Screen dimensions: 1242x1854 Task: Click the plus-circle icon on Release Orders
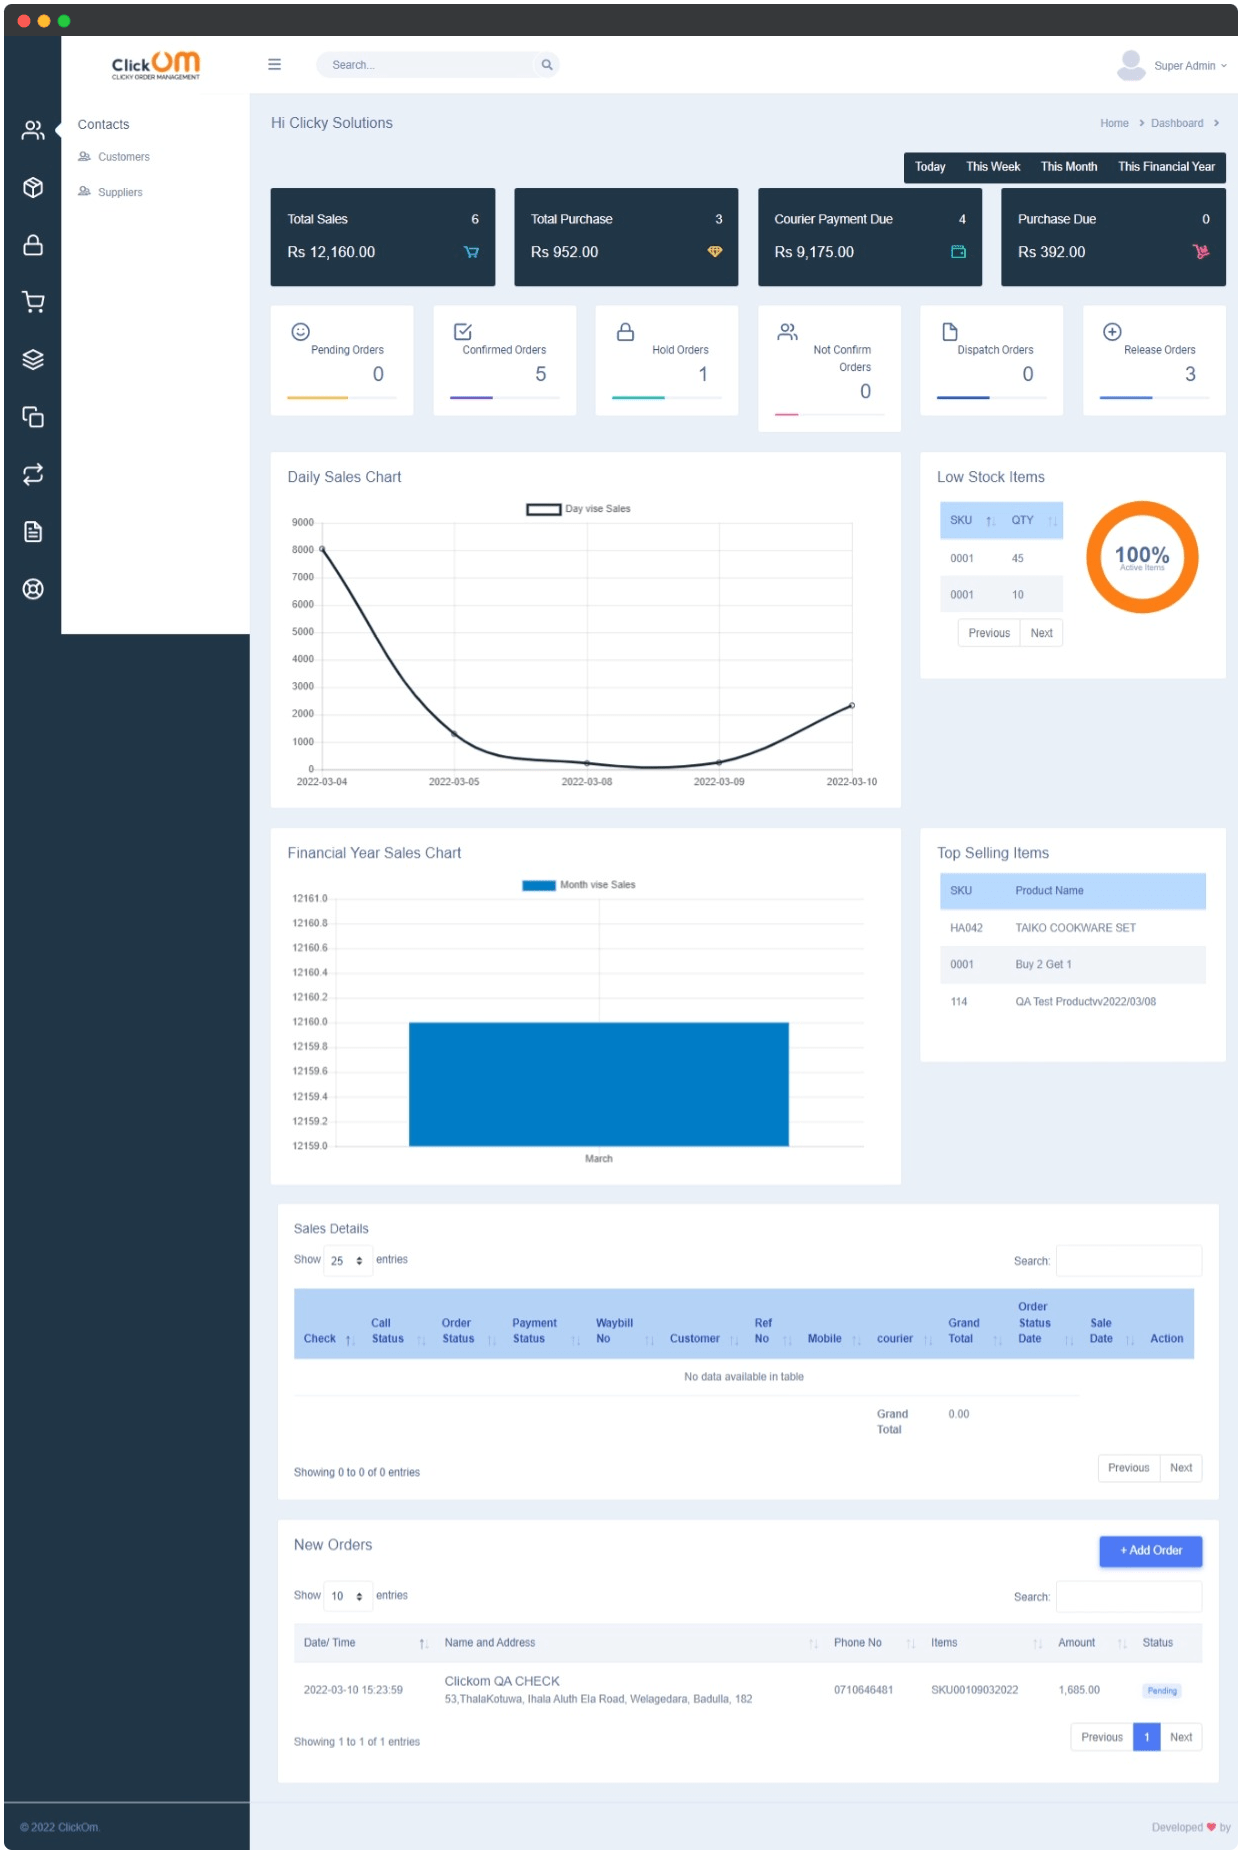point(1112,332)
